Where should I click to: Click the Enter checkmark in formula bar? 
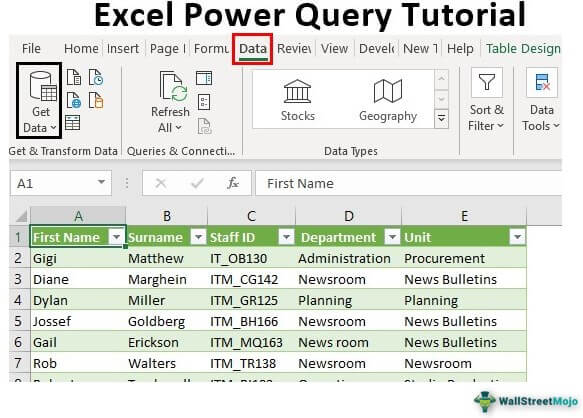[197, 183]
